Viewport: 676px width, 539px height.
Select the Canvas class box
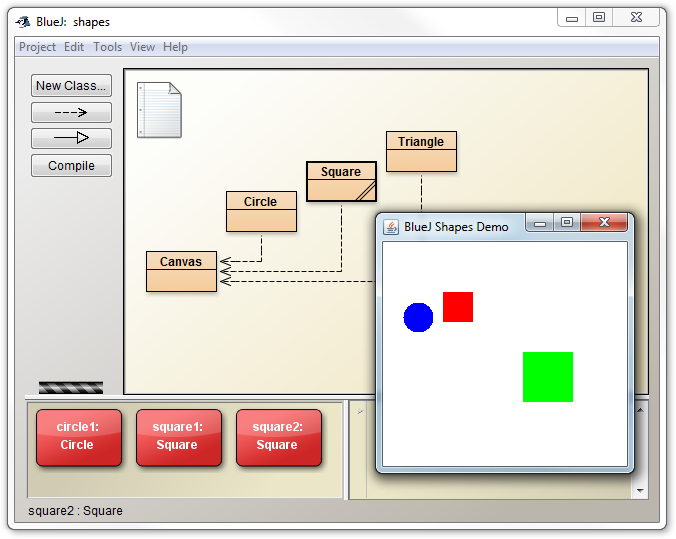tap(181, 272)
